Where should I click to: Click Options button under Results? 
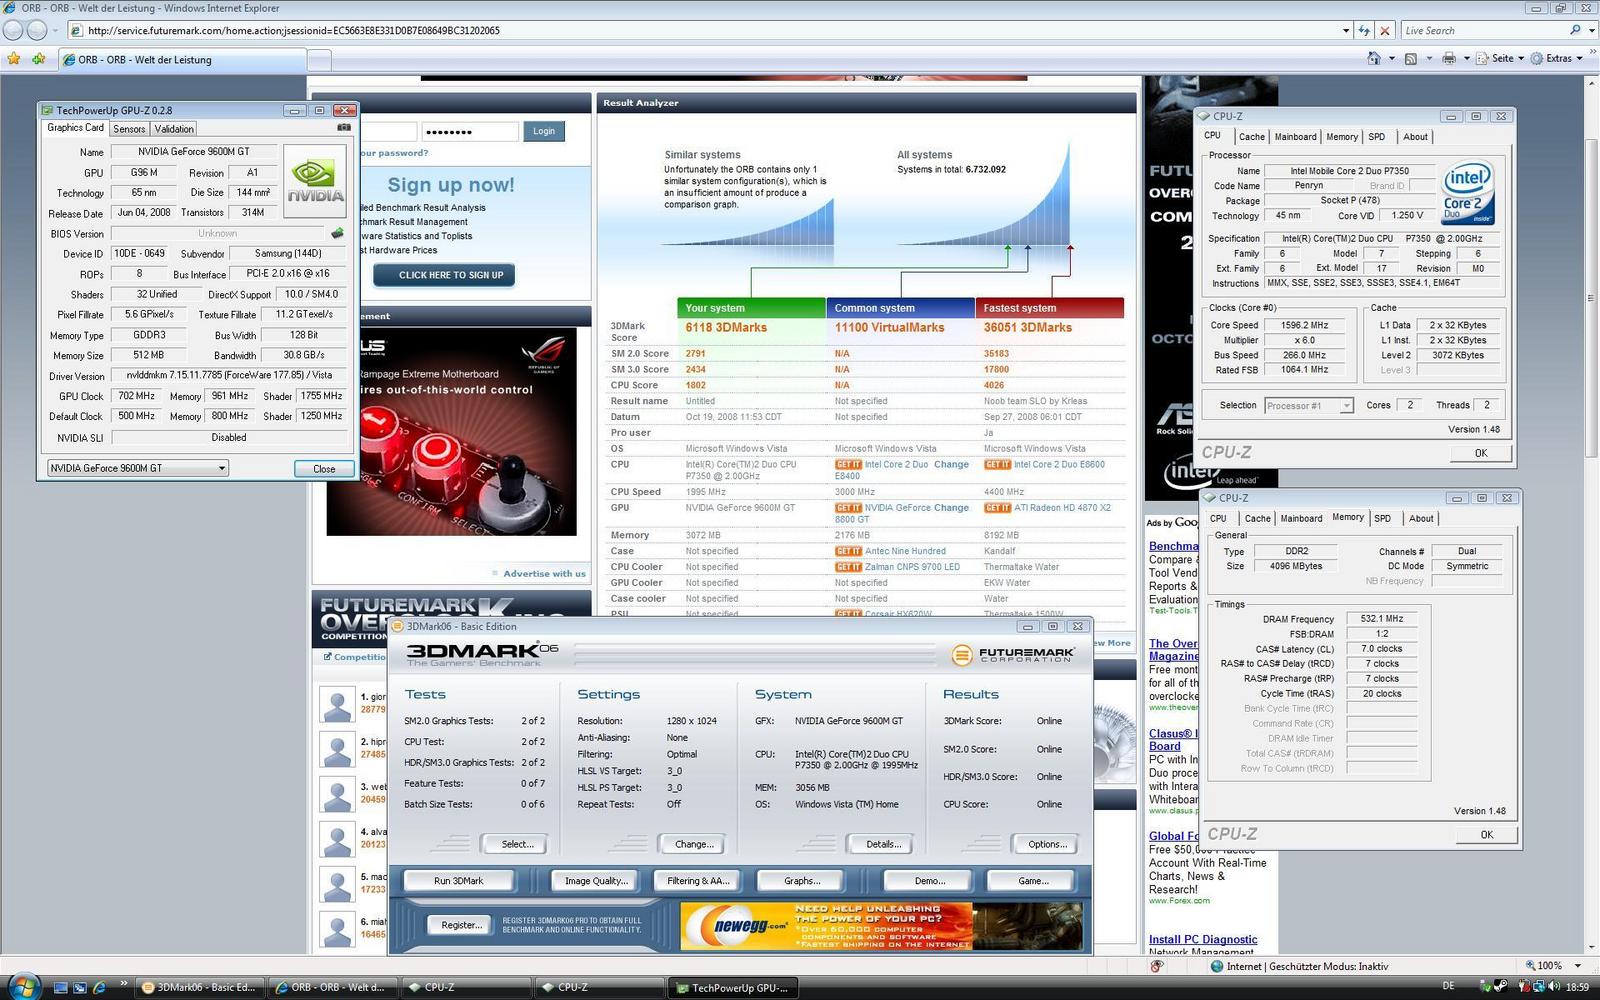tap(1047, 844)
